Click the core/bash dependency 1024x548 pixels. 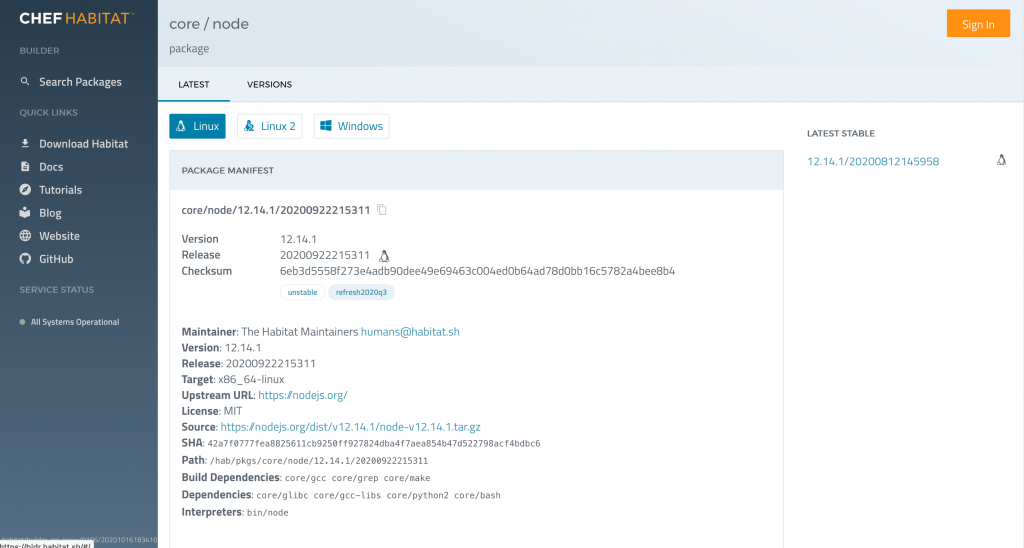click(x=477, y=495)
